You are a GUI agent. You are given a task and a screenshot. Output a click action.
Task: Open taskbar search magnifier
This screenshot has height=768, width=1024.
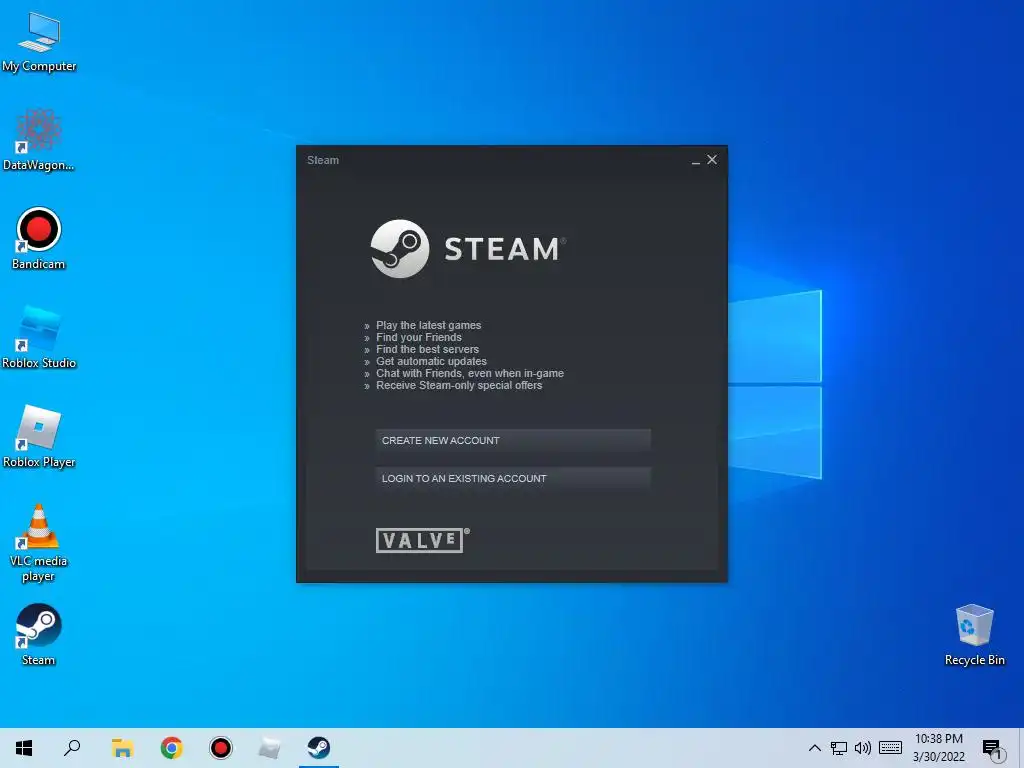tap(72, 748)
